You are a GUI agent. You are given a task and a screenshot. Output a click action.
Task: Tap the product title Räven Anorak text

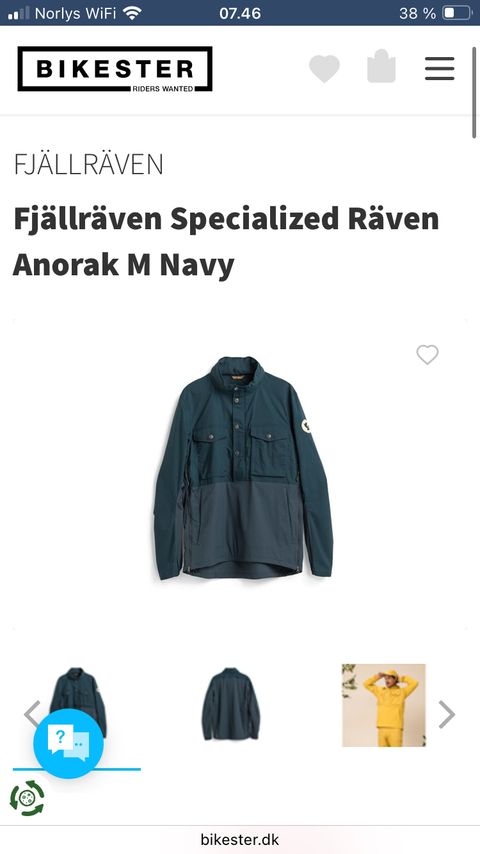pyautogui.click(x=227, y=242)
